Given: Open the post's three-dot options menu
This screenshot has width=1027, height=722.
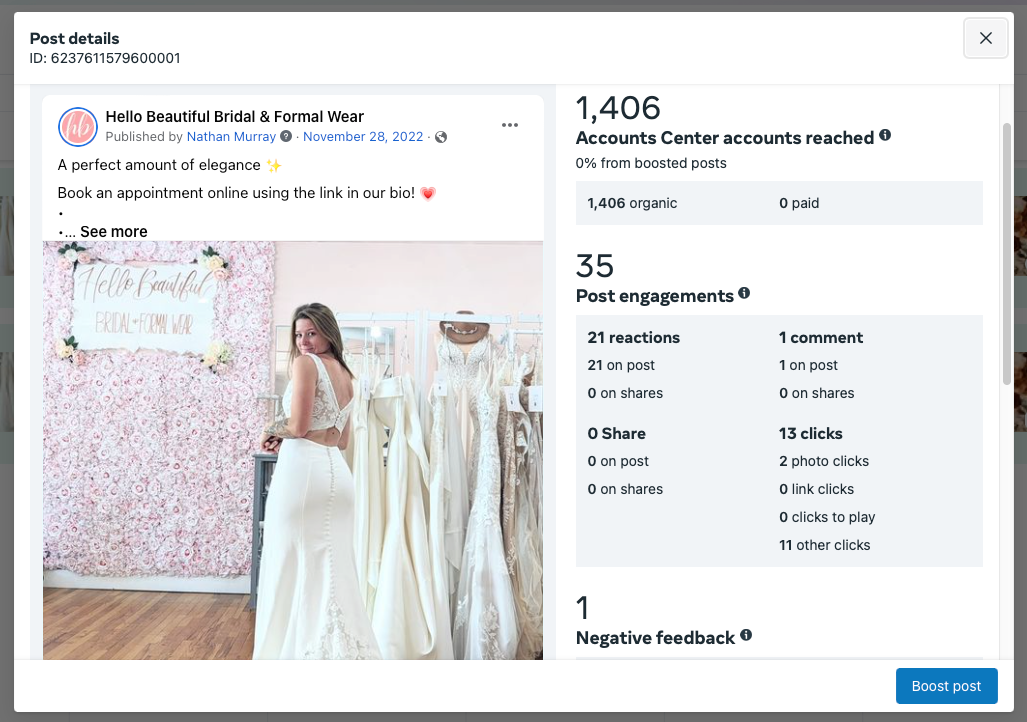Looking at the screenshot, I should coord(510,125).
